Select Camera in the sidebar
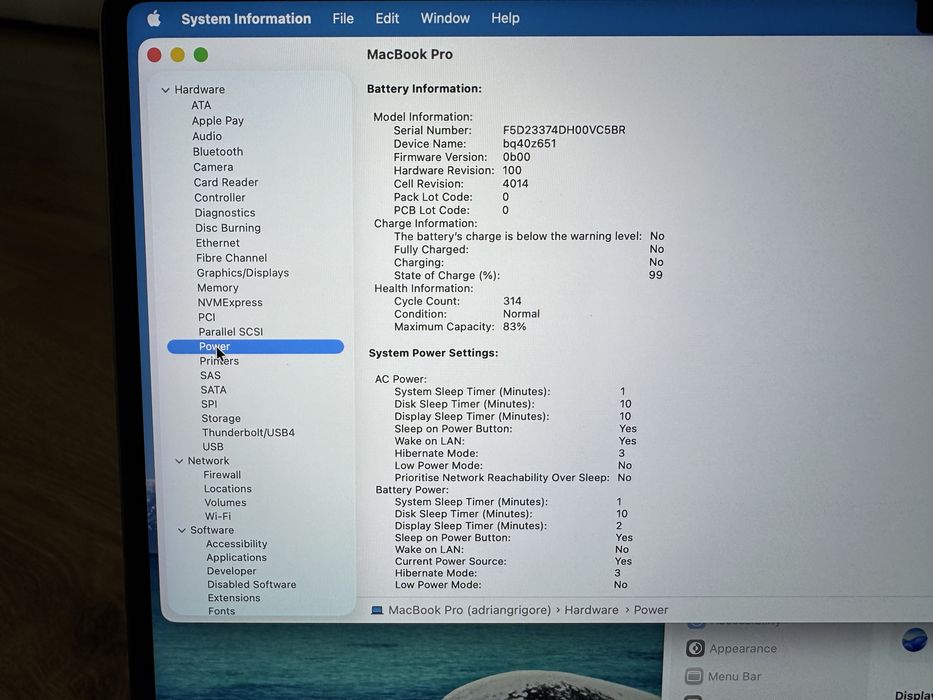The height and width of the screenshot is (700, 933). pyautogui.click(x=213, y=167)
